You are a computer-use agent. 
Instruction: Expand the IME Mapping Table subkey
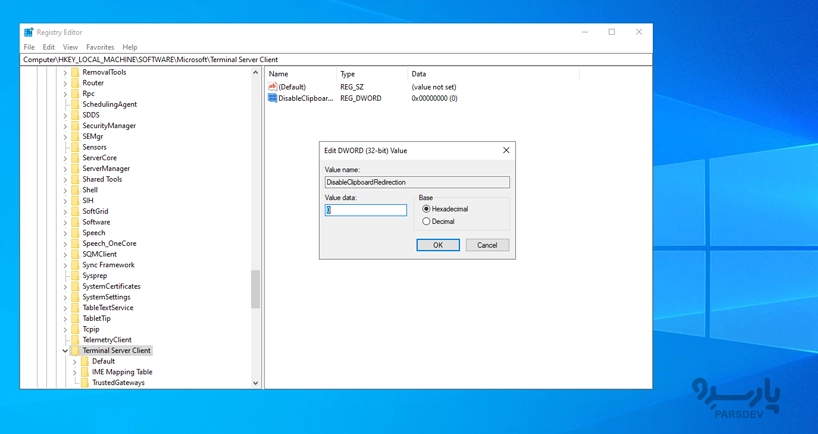[x=75, y=372]
